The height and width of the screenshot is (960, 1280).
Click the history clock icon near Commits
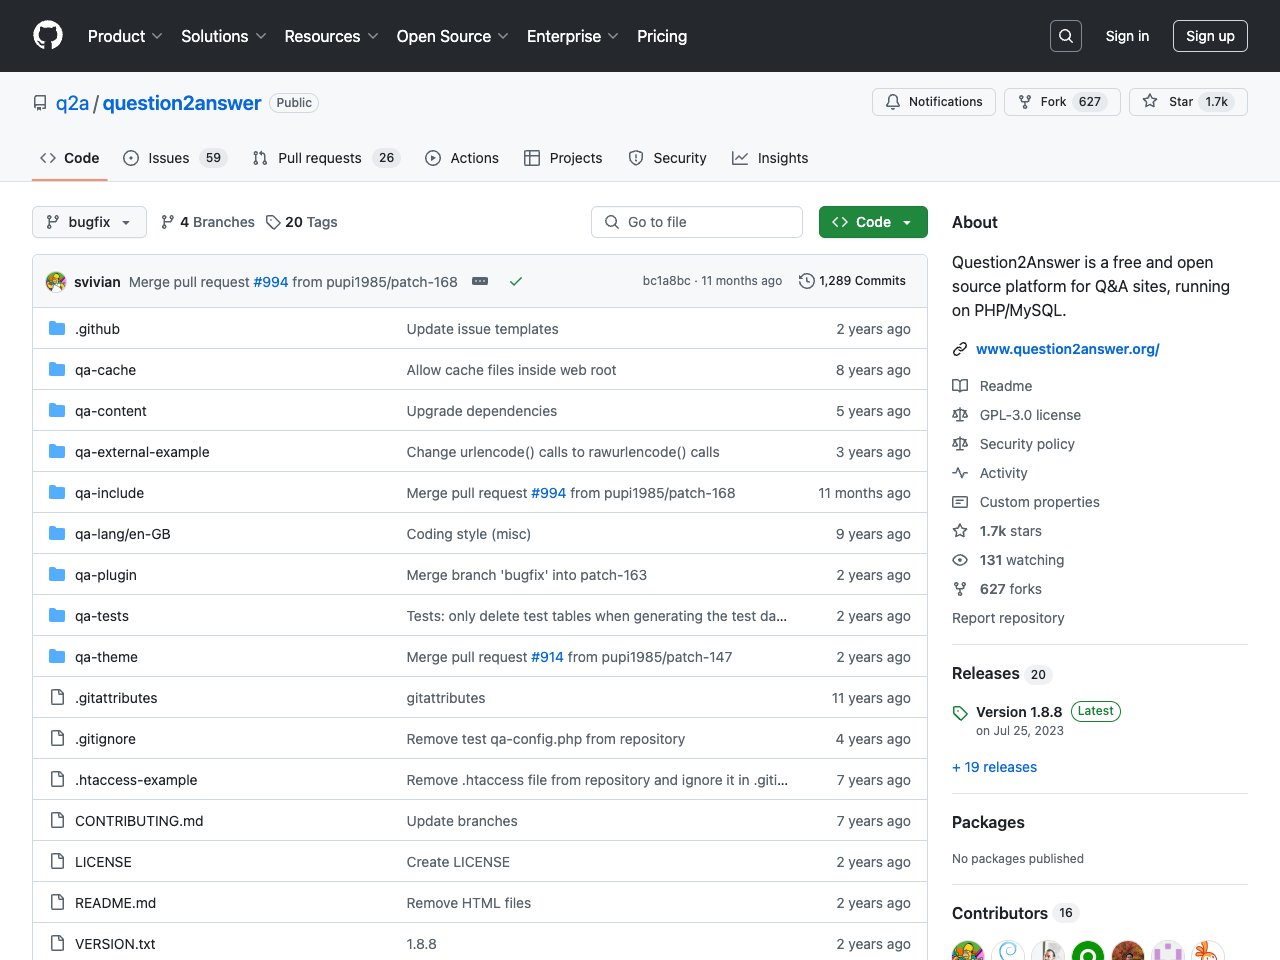pos(806,281)
